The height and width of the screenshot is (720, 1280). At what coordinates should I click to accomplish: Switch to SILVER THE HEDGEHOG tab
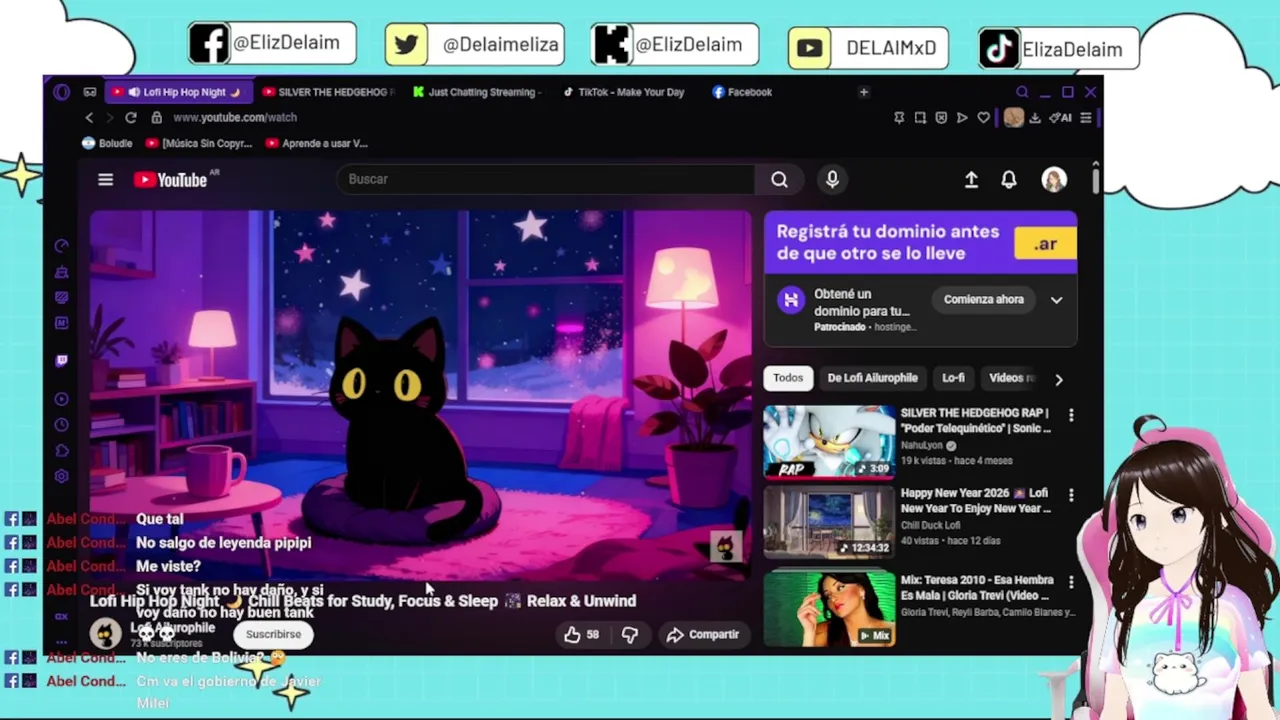click(329, 92)
